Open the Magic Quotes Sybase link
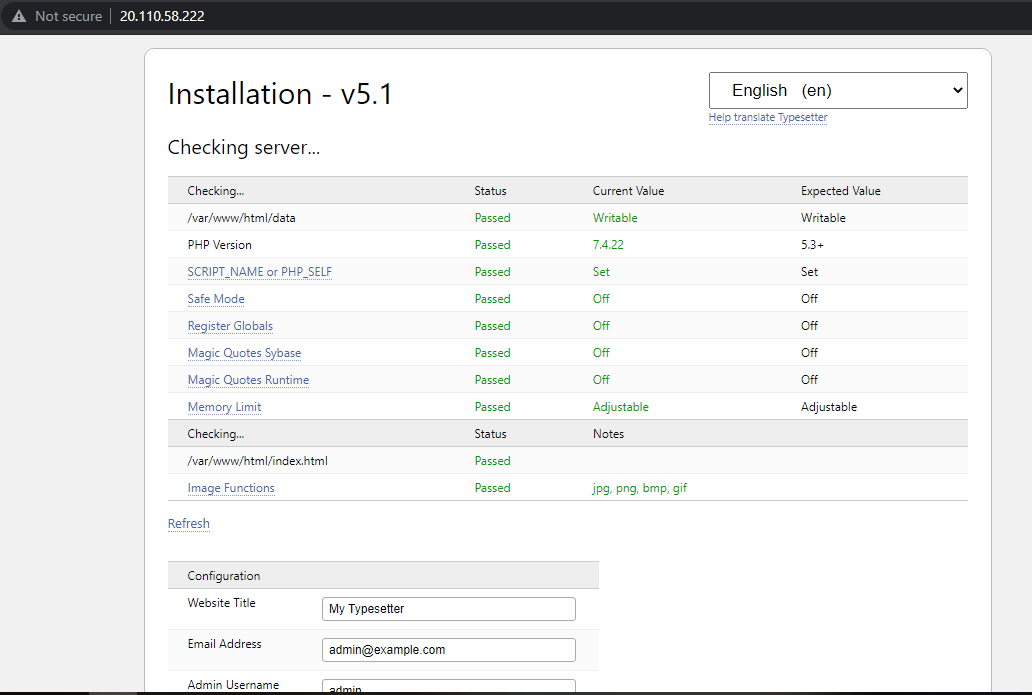 coord(244,353)
